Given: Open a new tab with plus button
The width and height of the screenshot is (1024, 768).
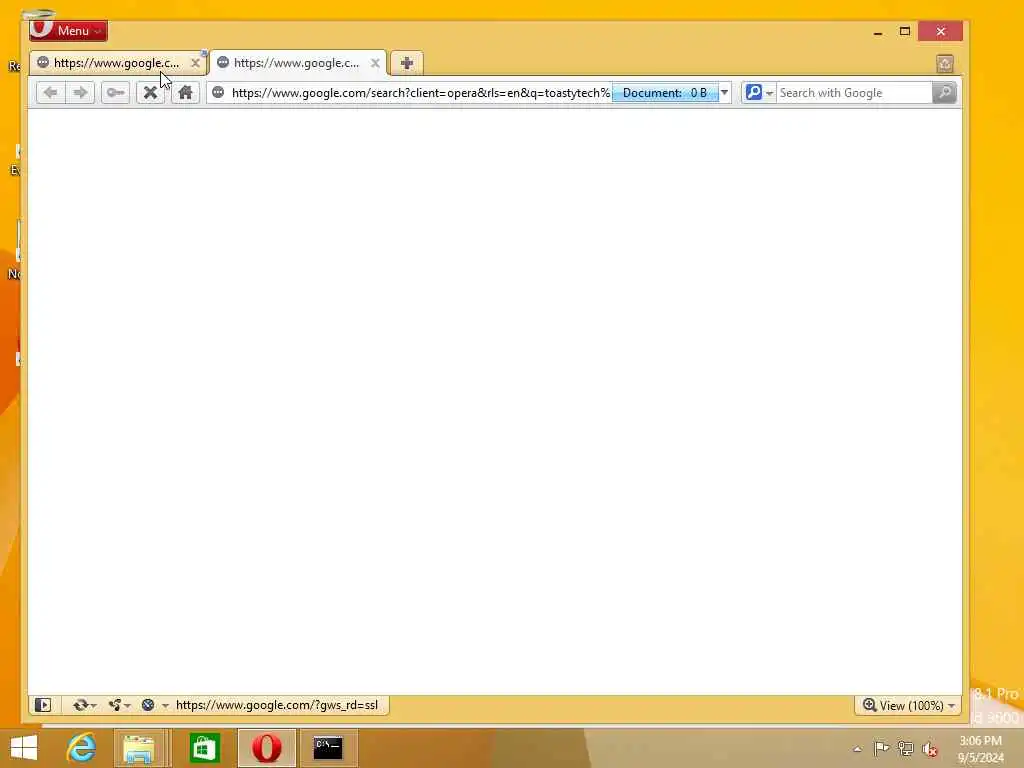Looking at the screenshot, I should [406, 63].
